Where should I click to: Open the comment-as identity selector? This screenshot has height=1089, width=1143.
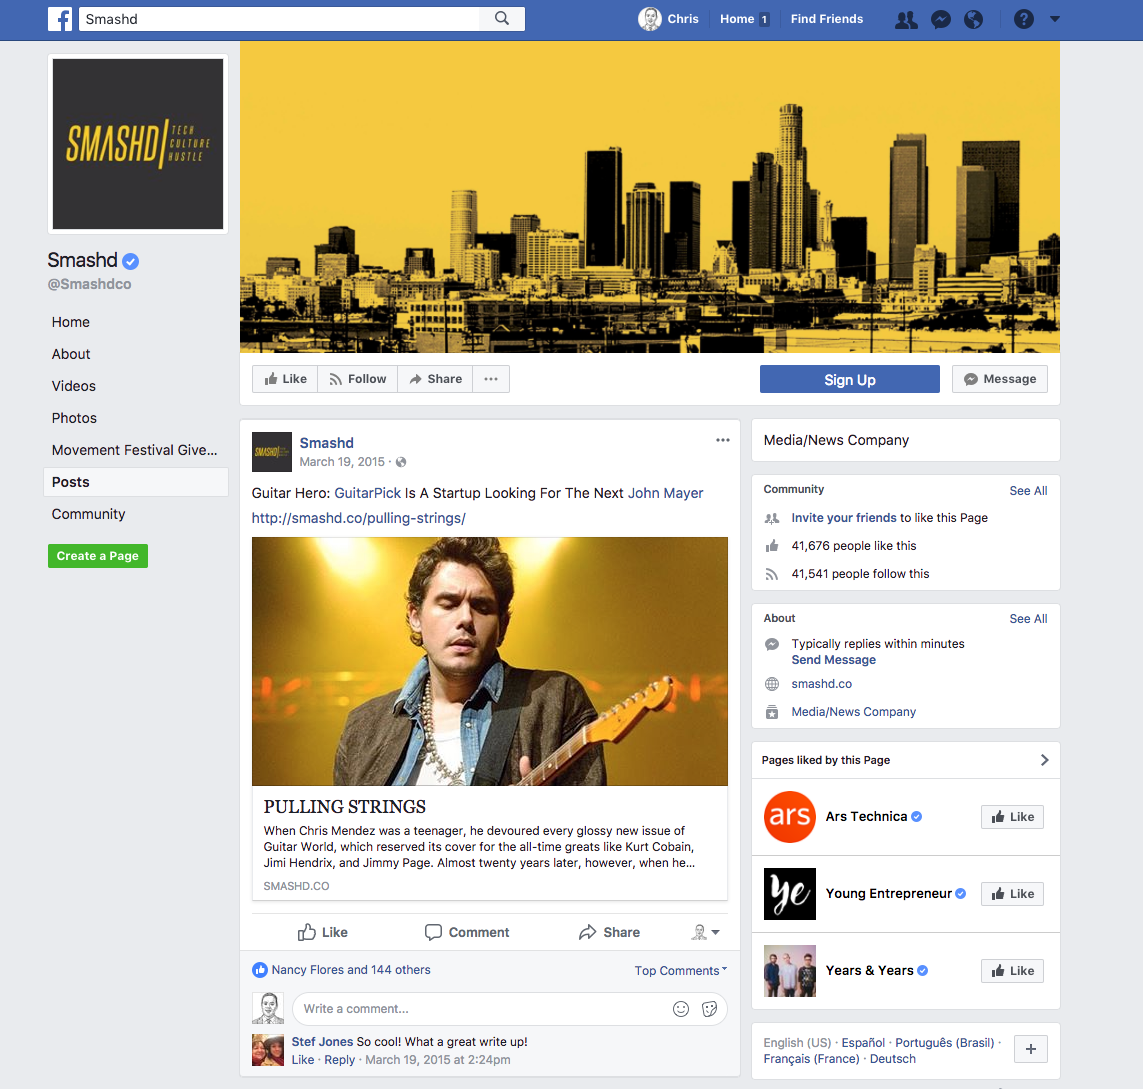pos(705,932)
